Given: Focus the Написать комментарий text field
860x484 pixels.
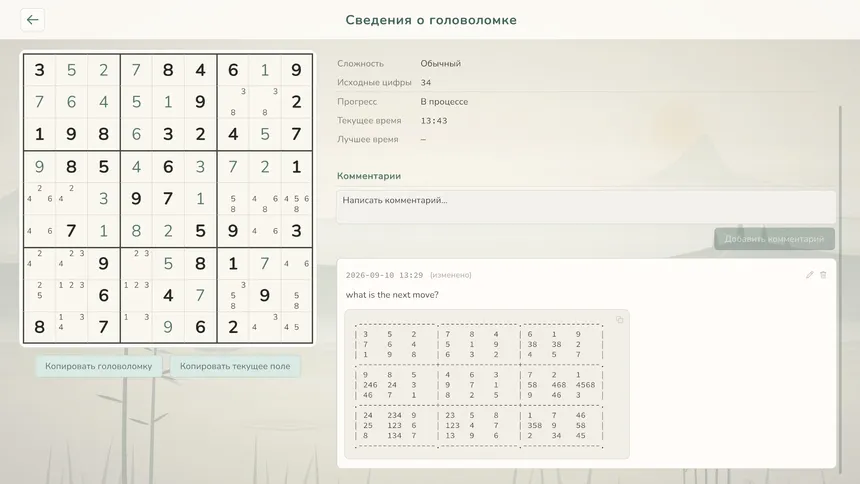Looking at the screenshot, I should point(586,207).
